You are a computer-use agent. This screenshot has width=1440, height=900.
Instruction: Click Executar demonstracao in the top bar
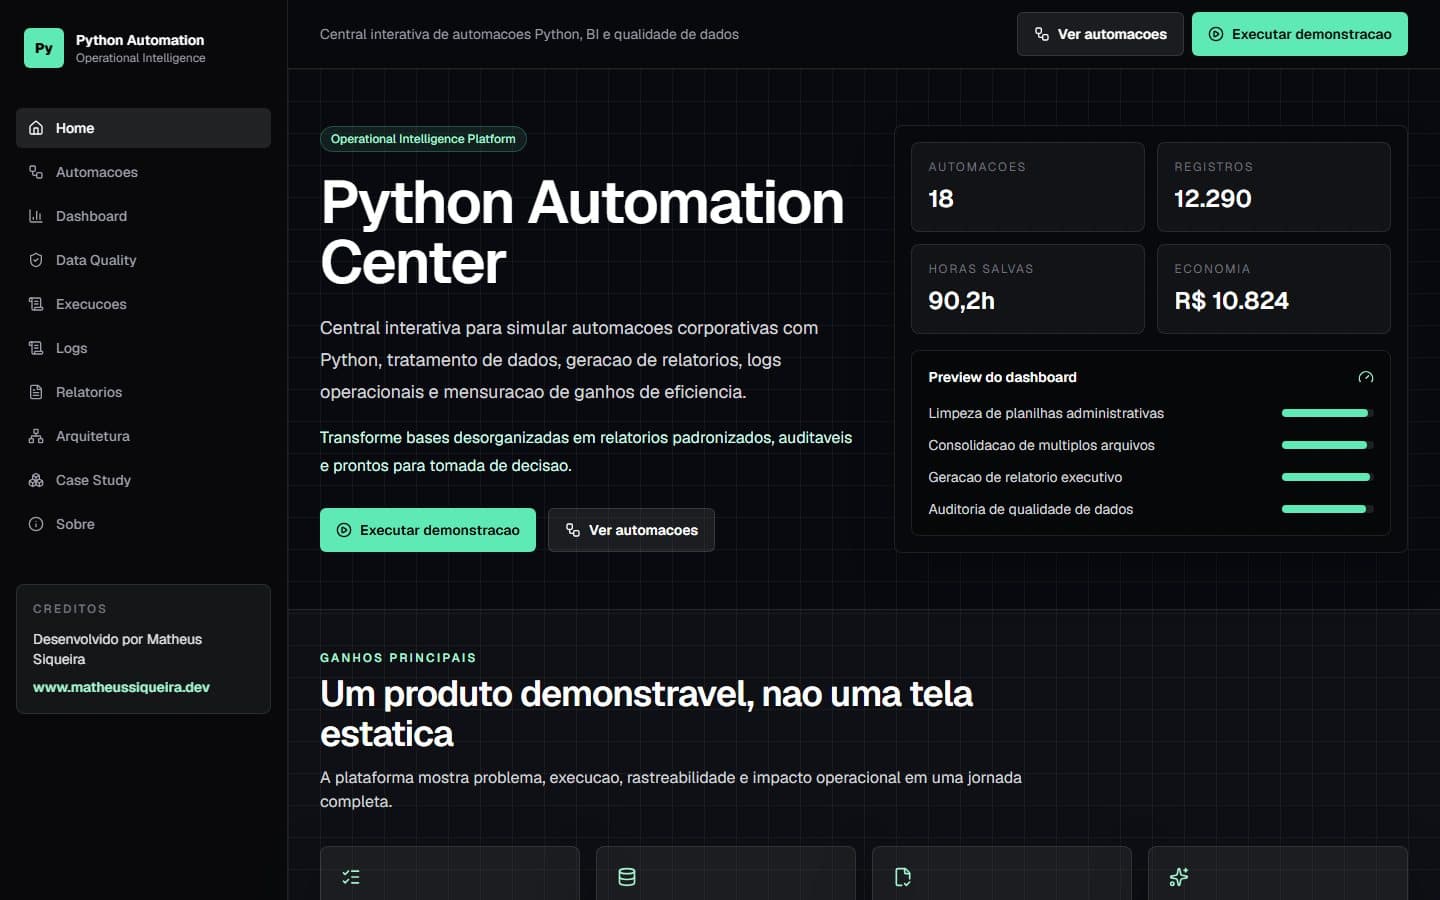click(x=1300, y=34)
